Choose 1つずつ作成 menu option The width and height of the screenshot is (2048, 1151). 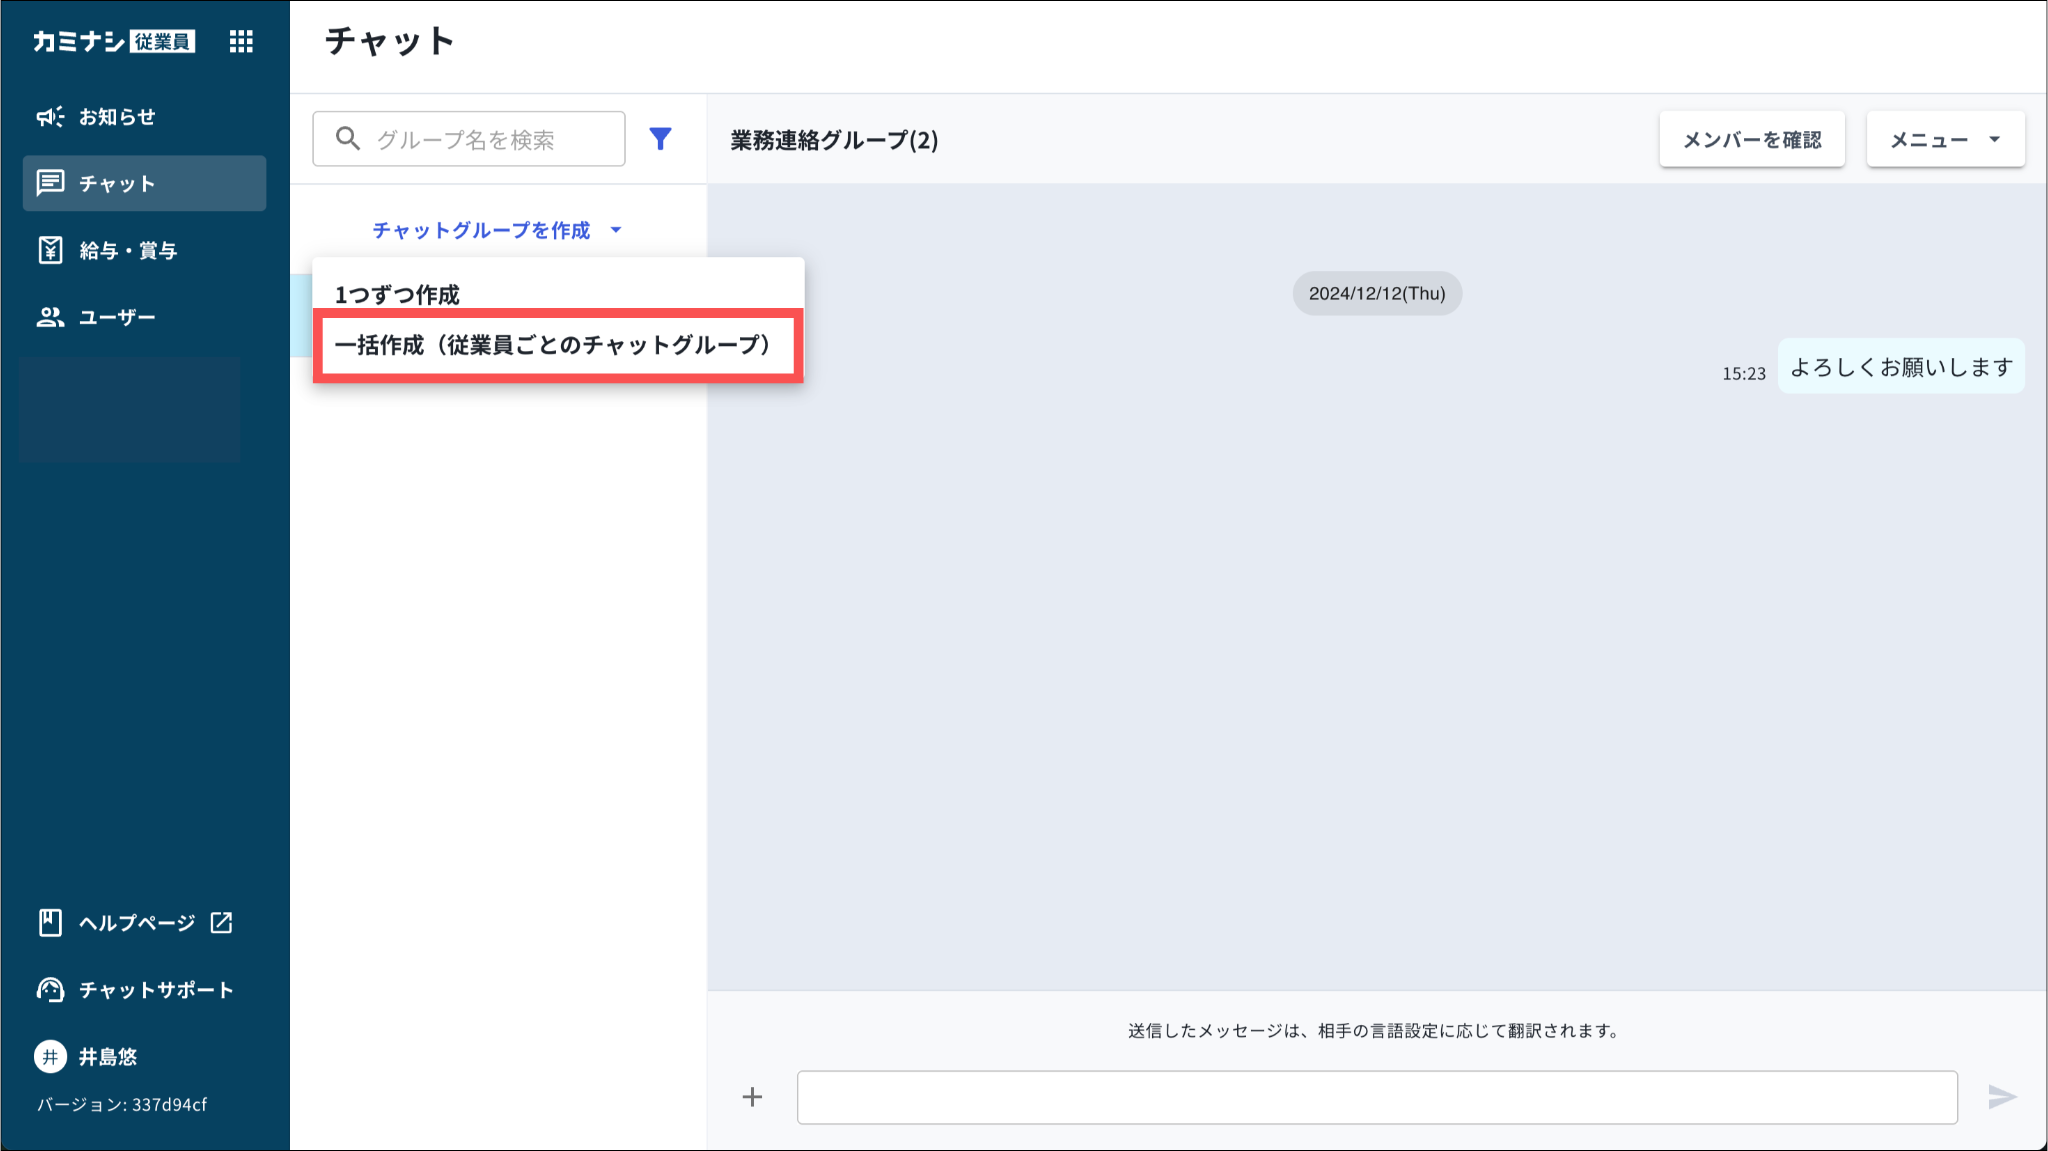[x=397, y=294]
